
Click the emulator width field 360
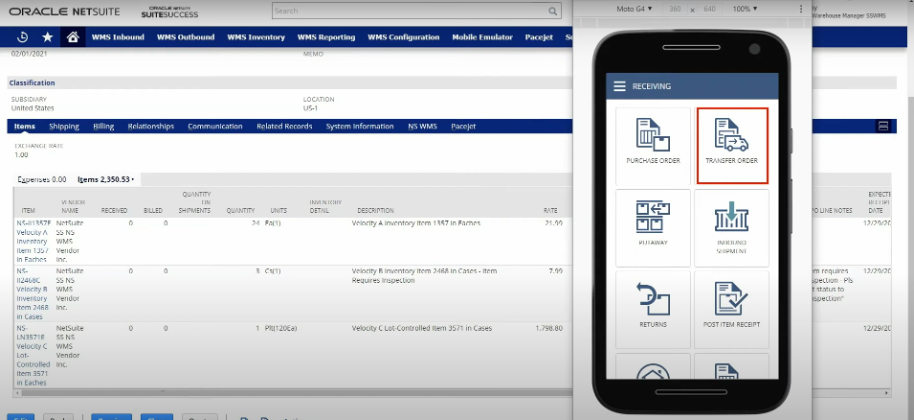(x=674, y=9)
